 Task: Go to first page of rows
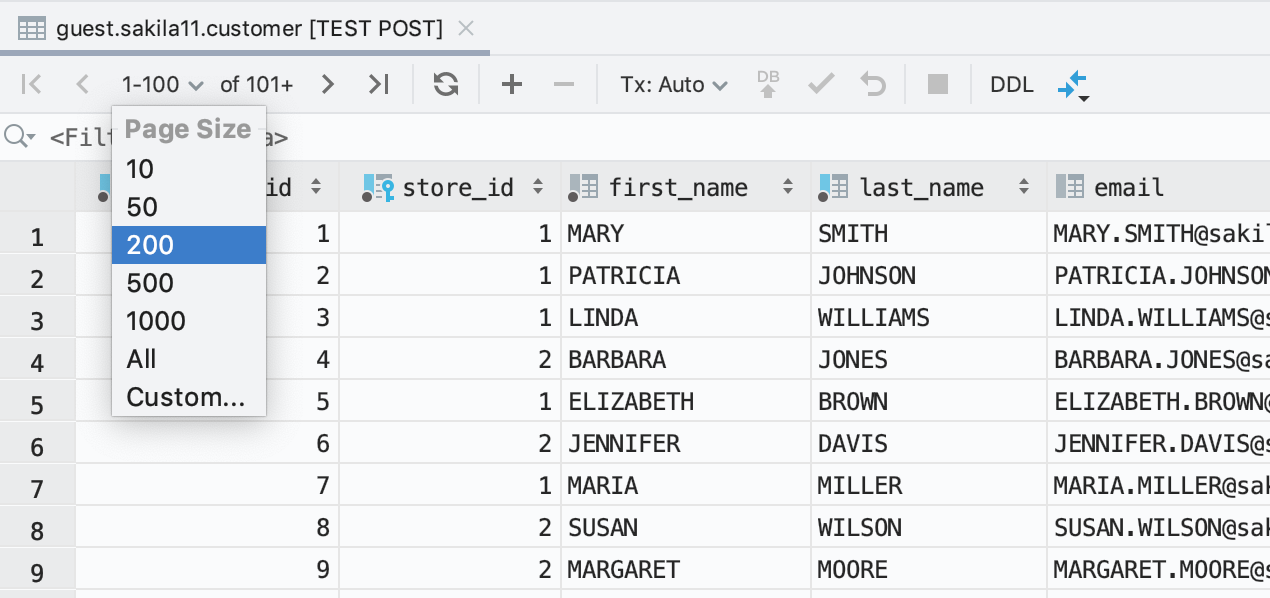pyautogui.click(x=32, y=85)
